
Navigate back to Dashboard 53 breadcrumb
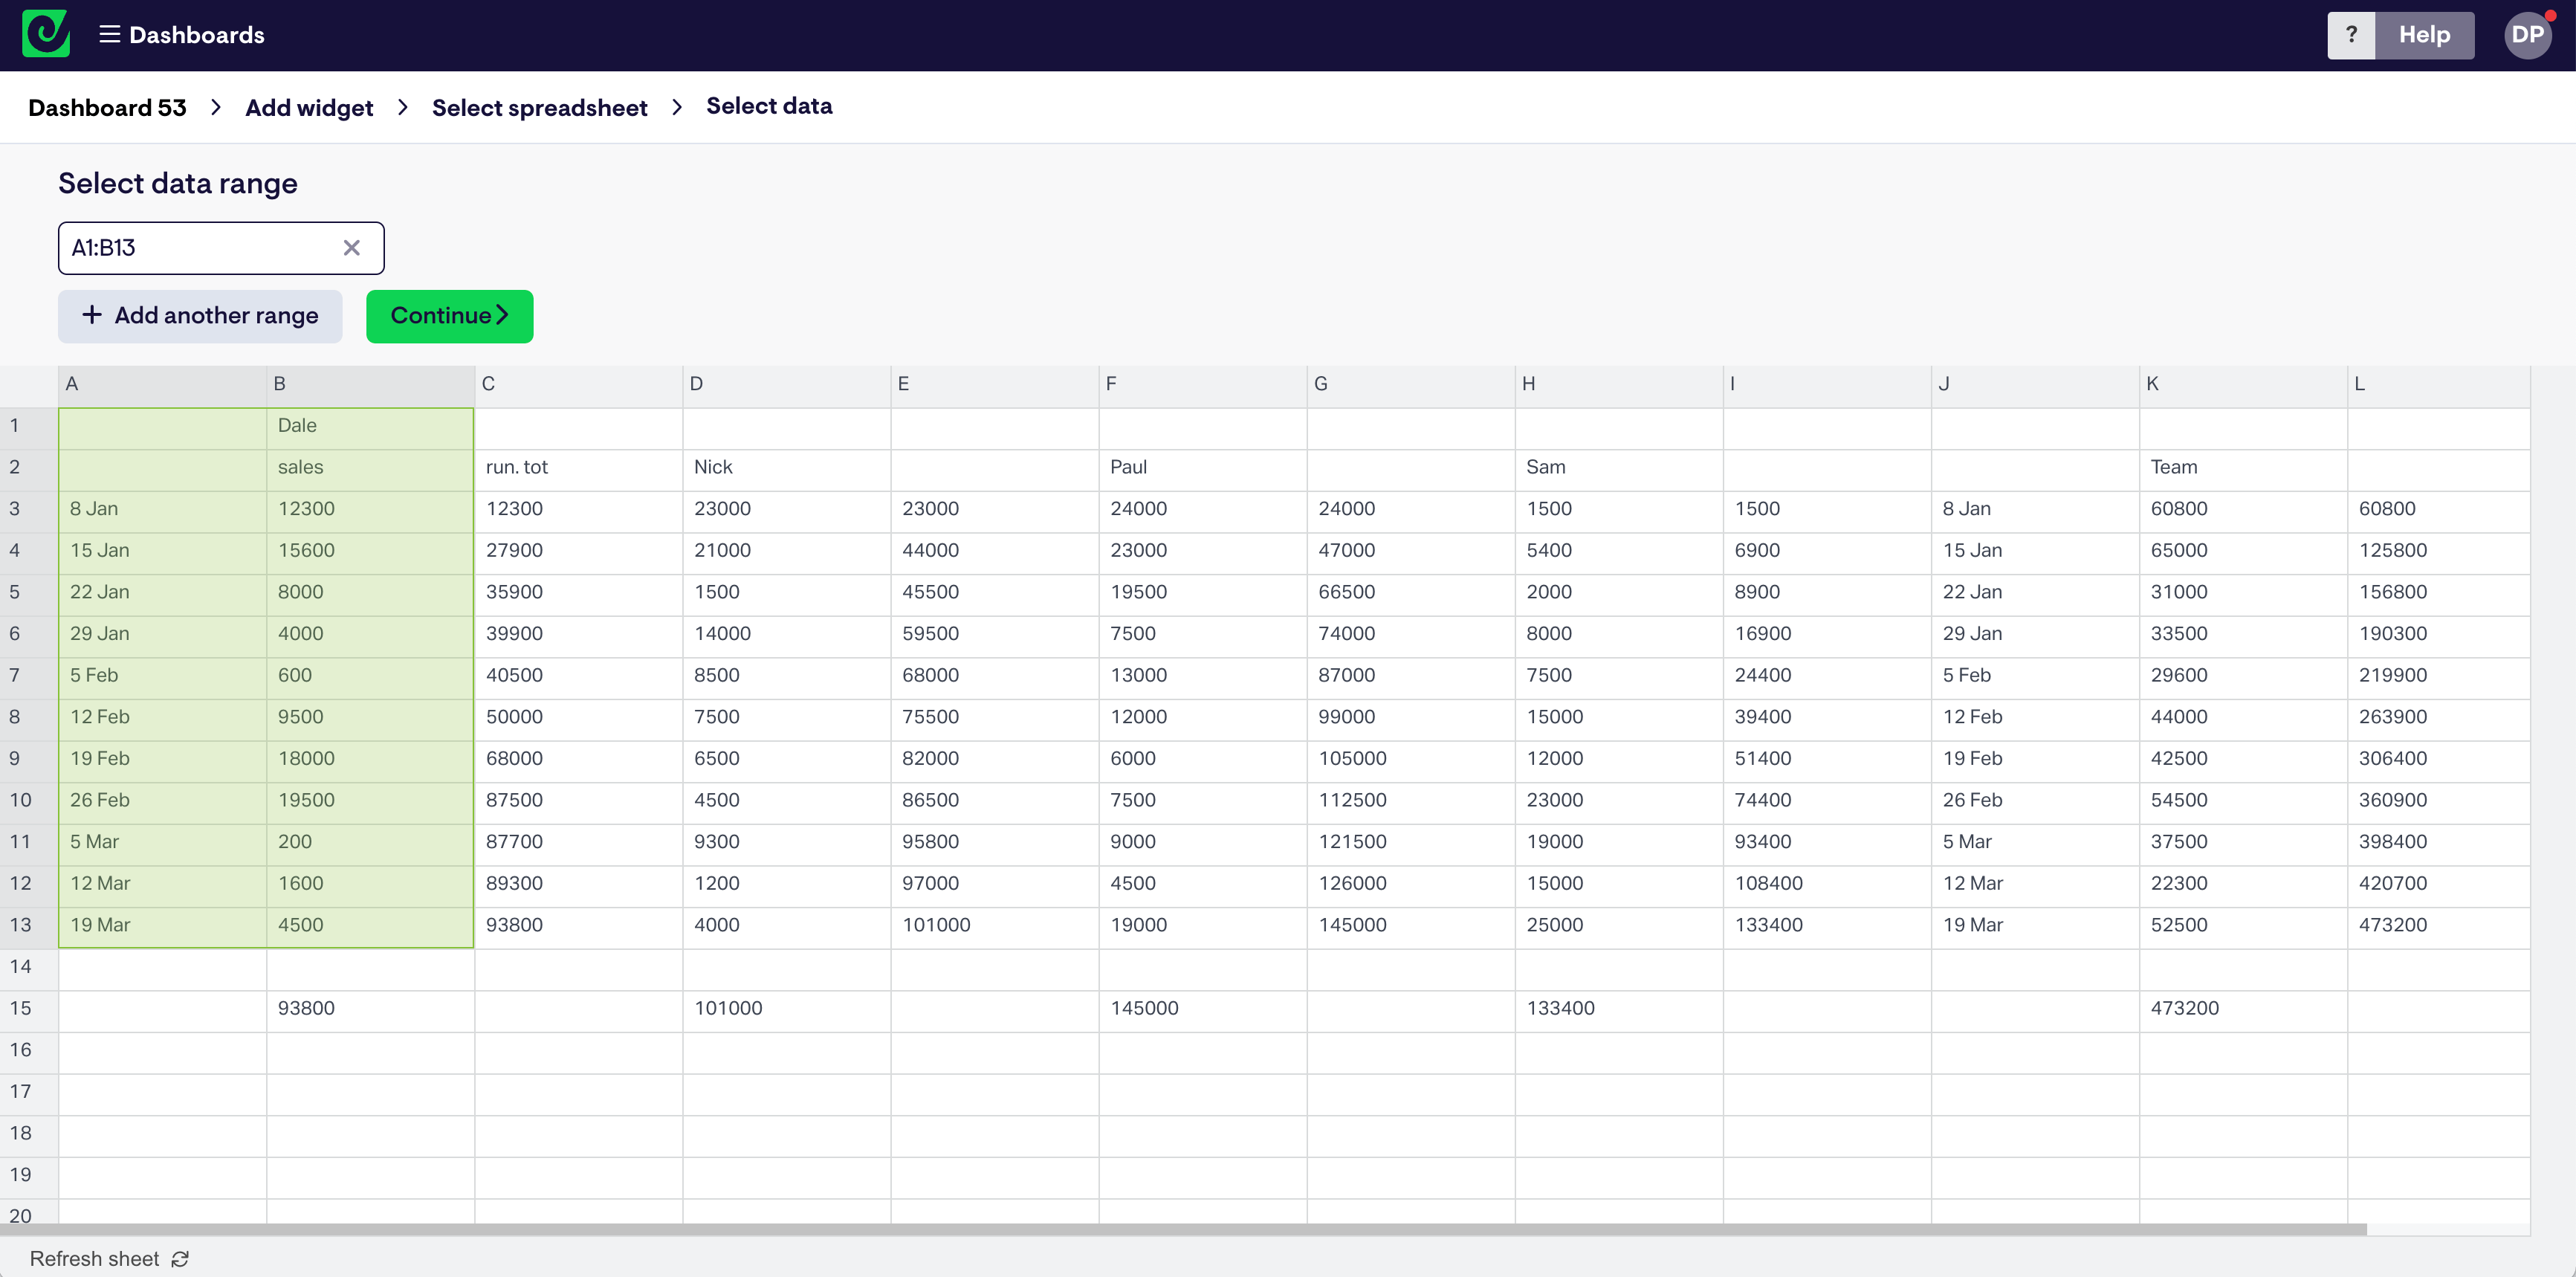point(107,107)
